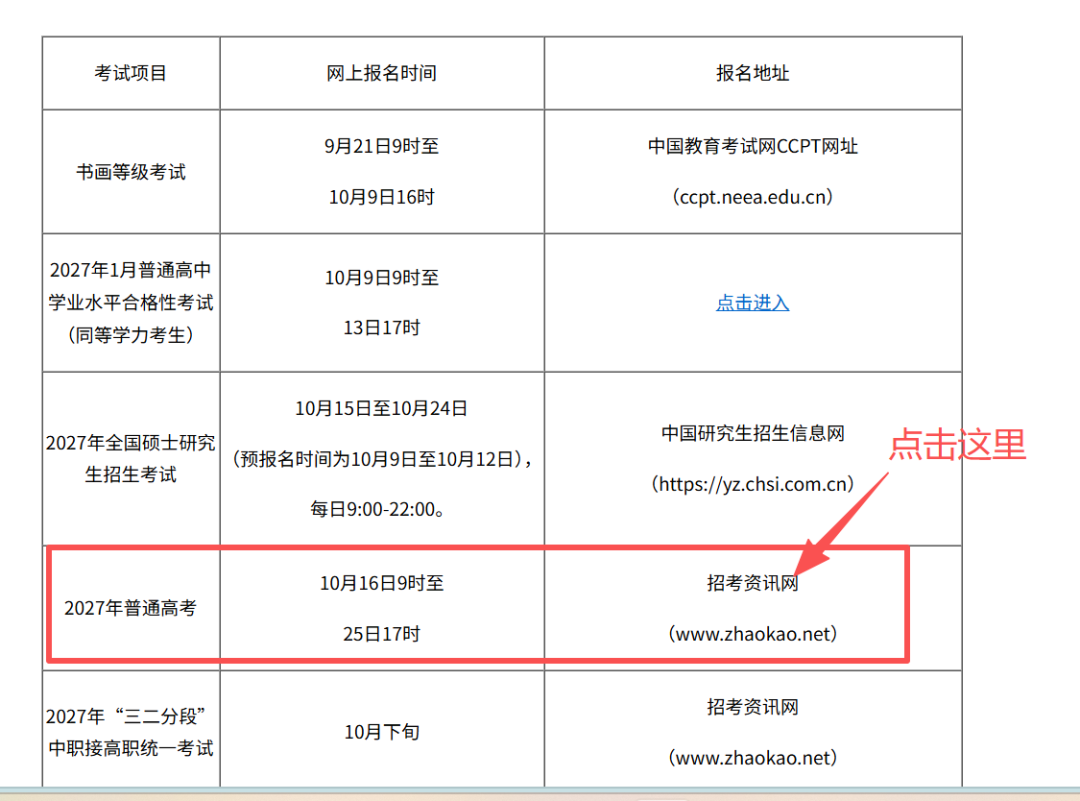Click 招考资讯网 in the 2027年普通高考 row
Image resolution: width=1080 pixels, height=801 pixels.
753,583
